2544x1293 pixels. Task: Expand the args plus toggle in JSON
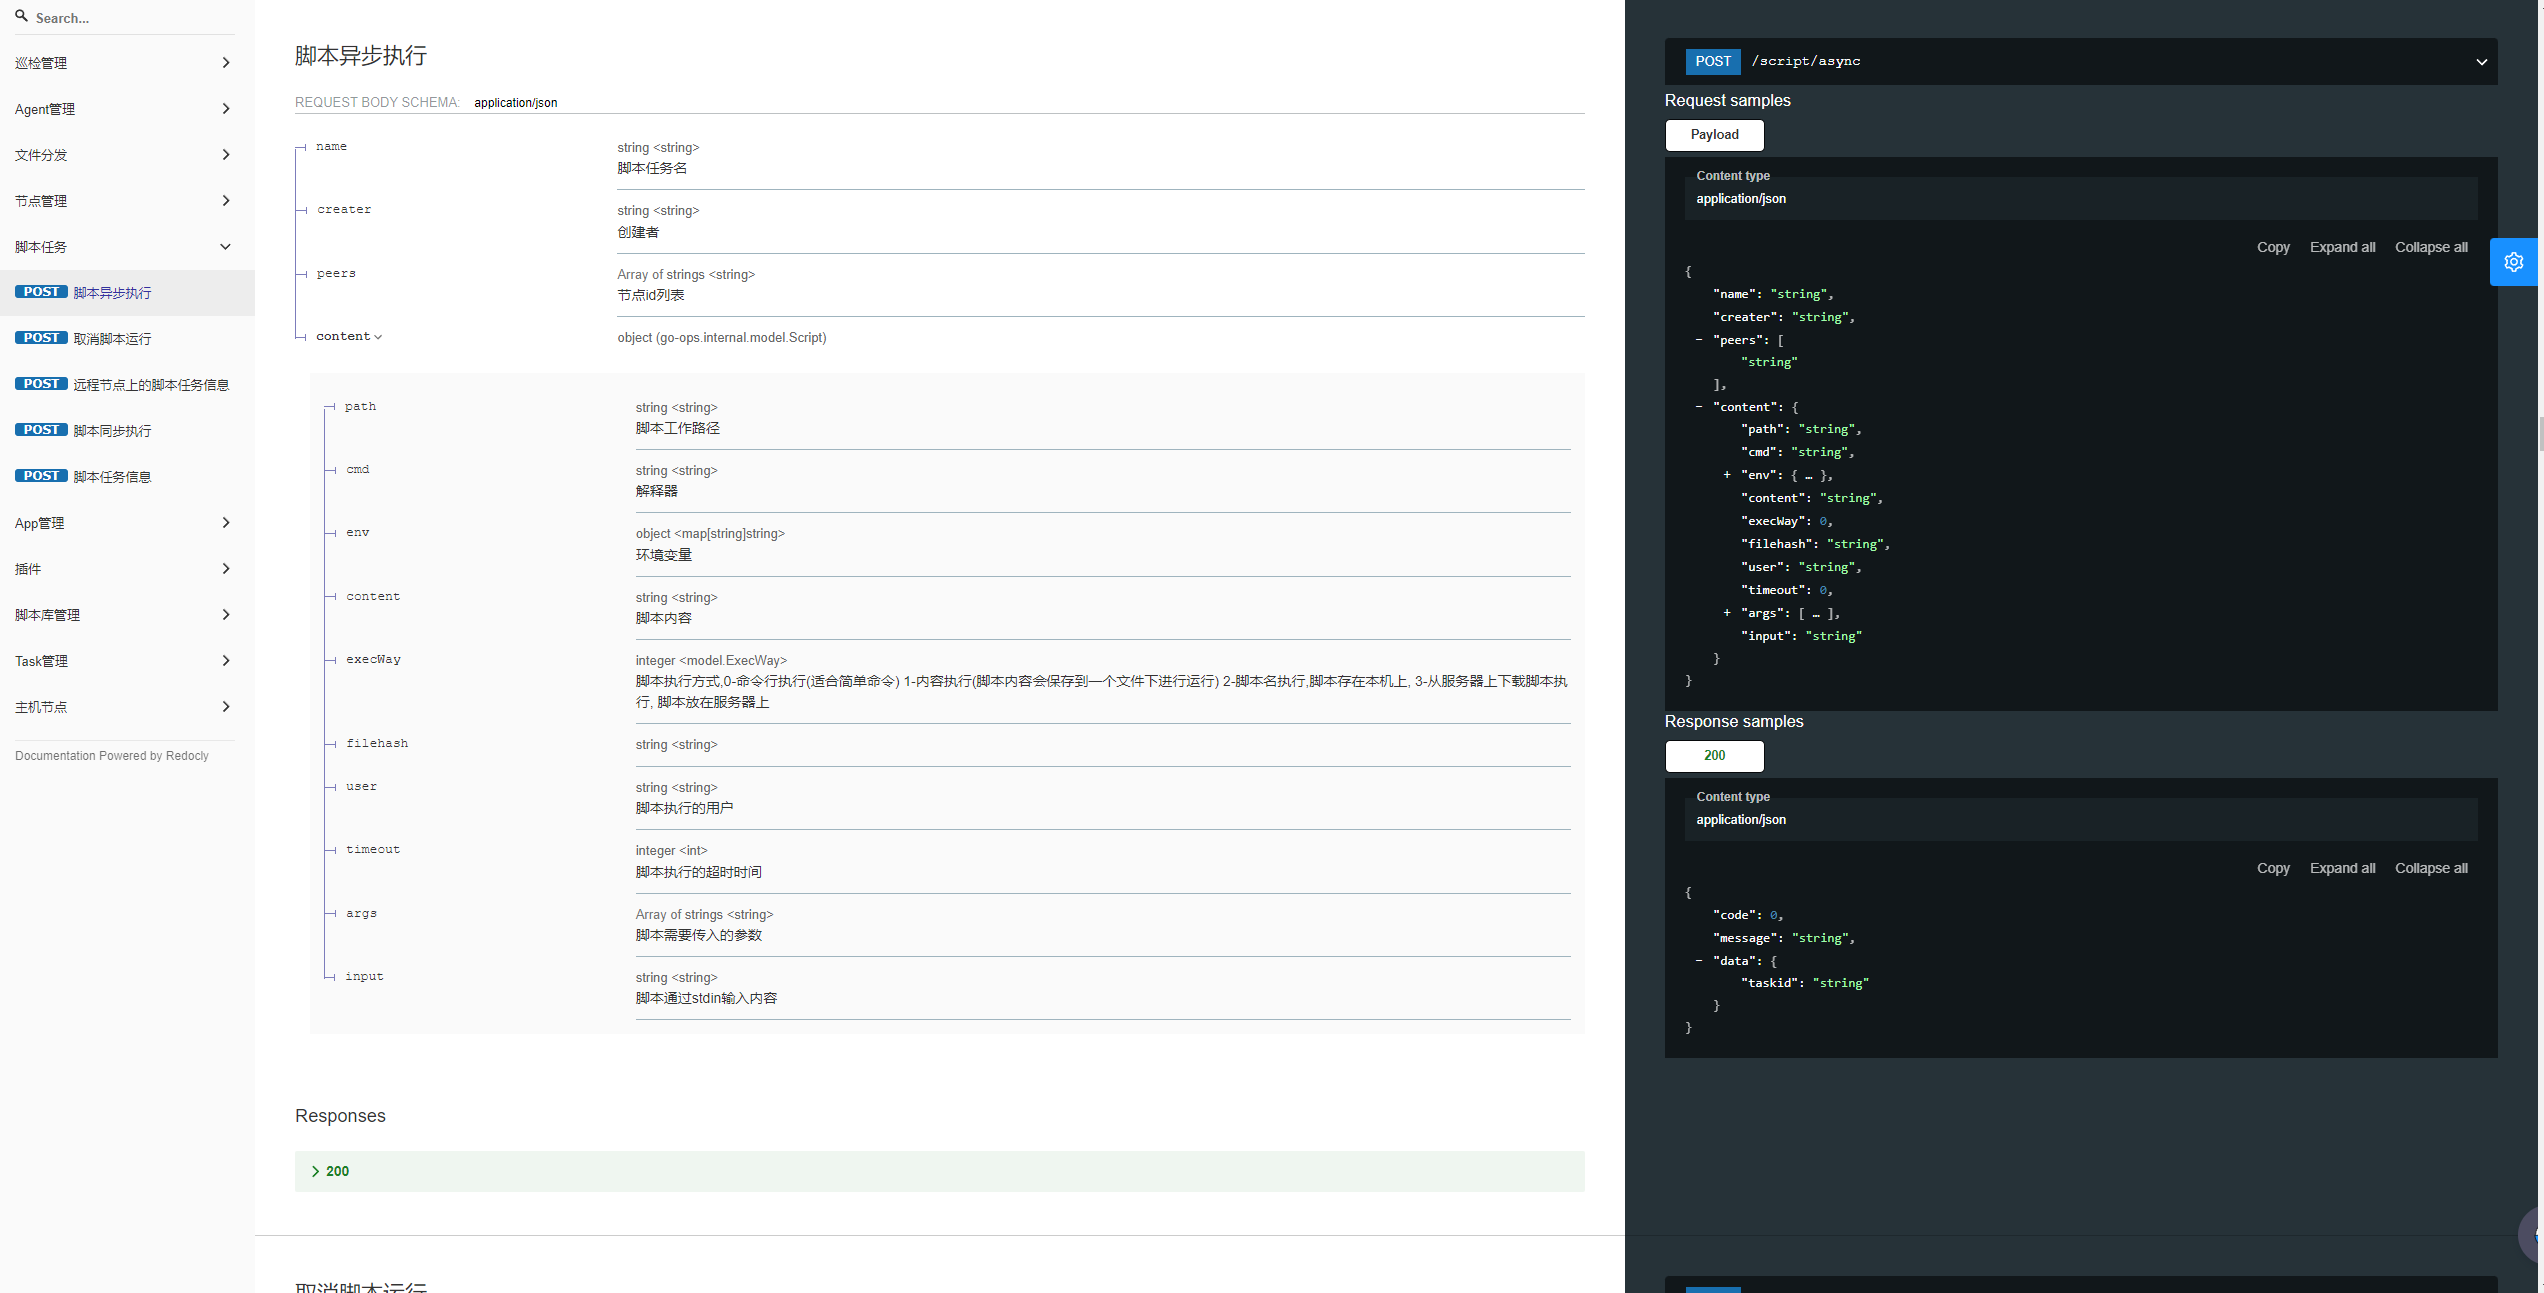tap(1727, 613)
